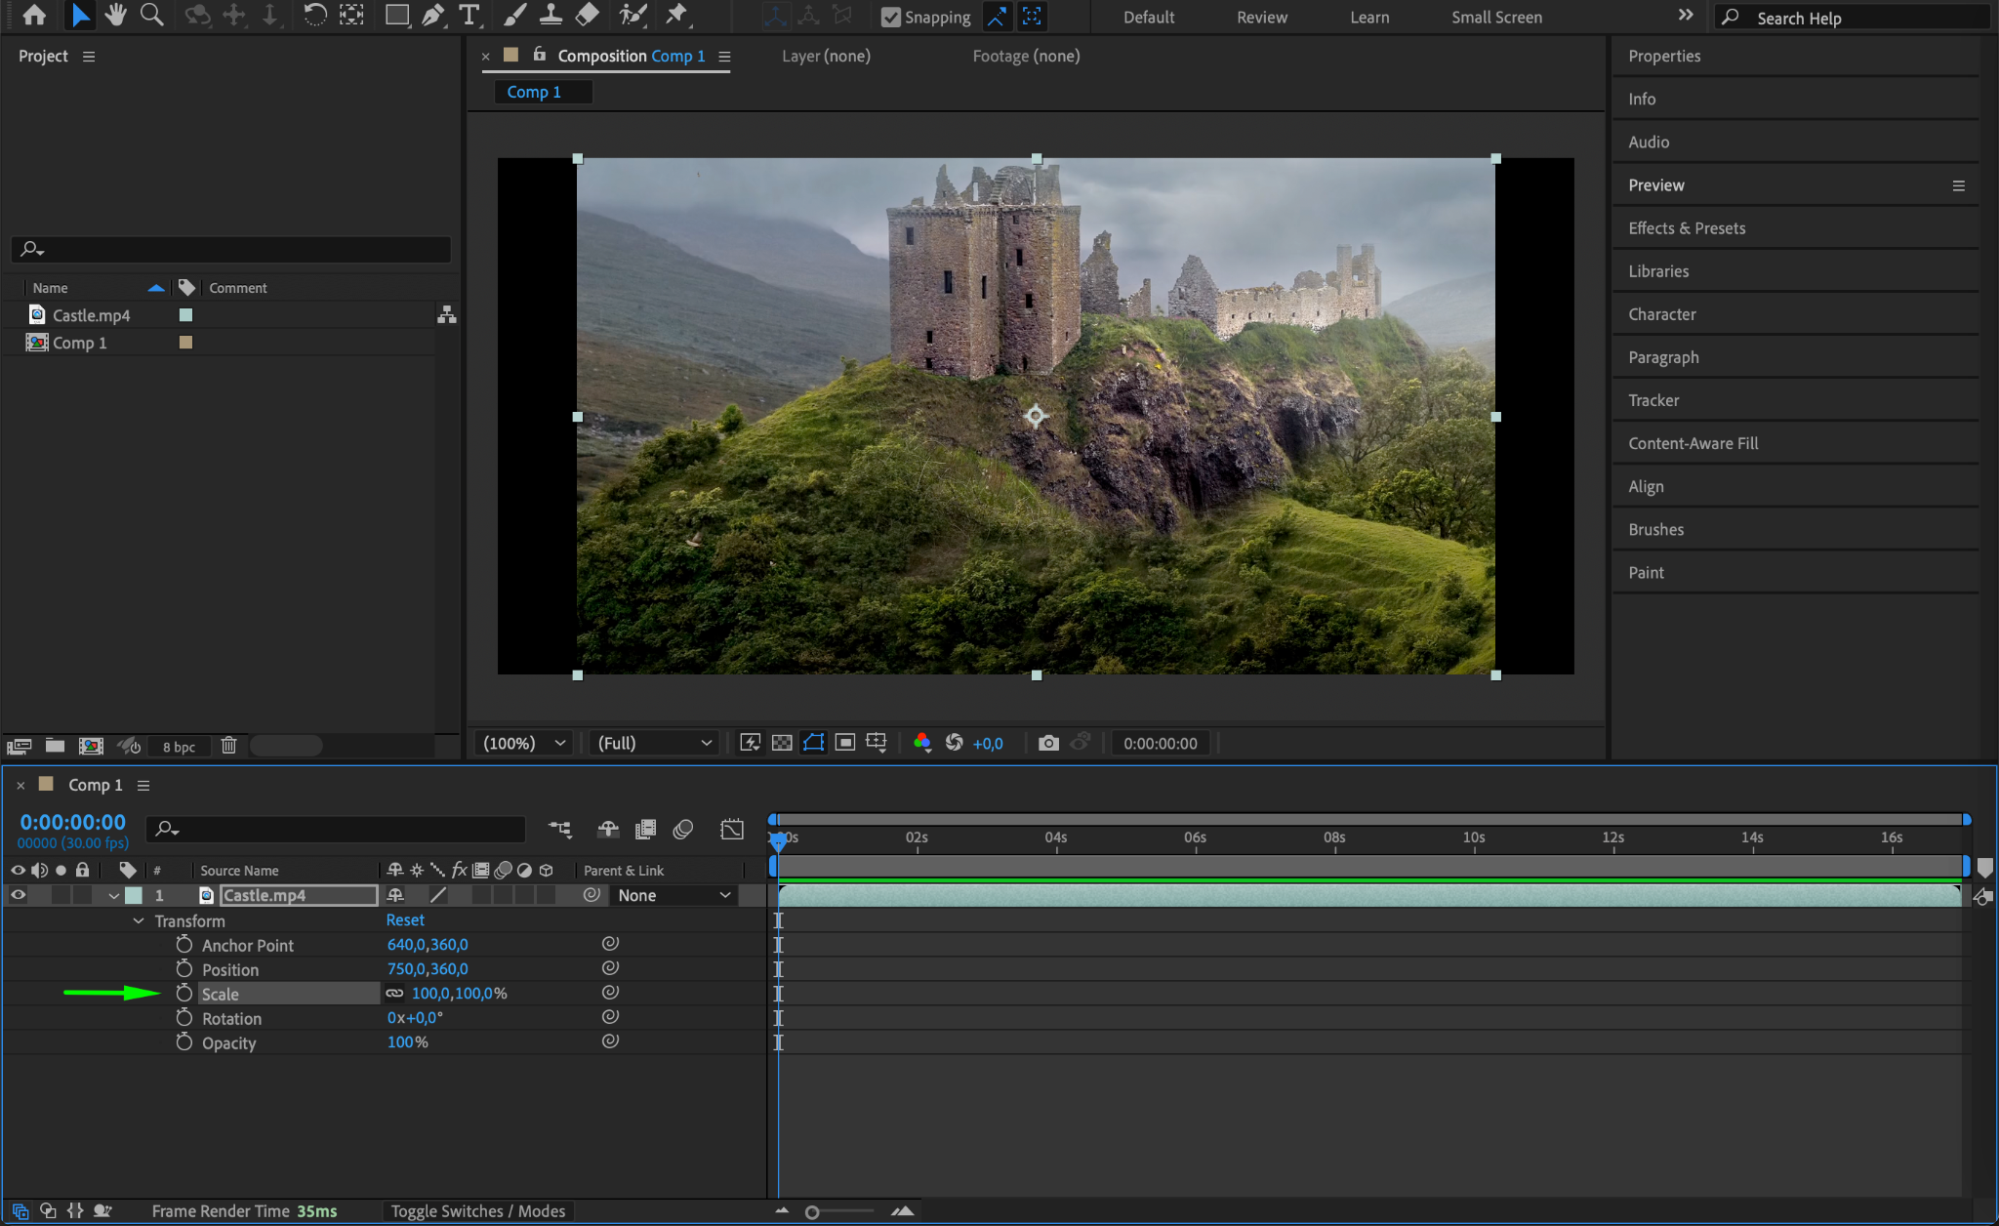Collapse the Transform property group
The image size is (1999, 1226).
click(139, 921)
